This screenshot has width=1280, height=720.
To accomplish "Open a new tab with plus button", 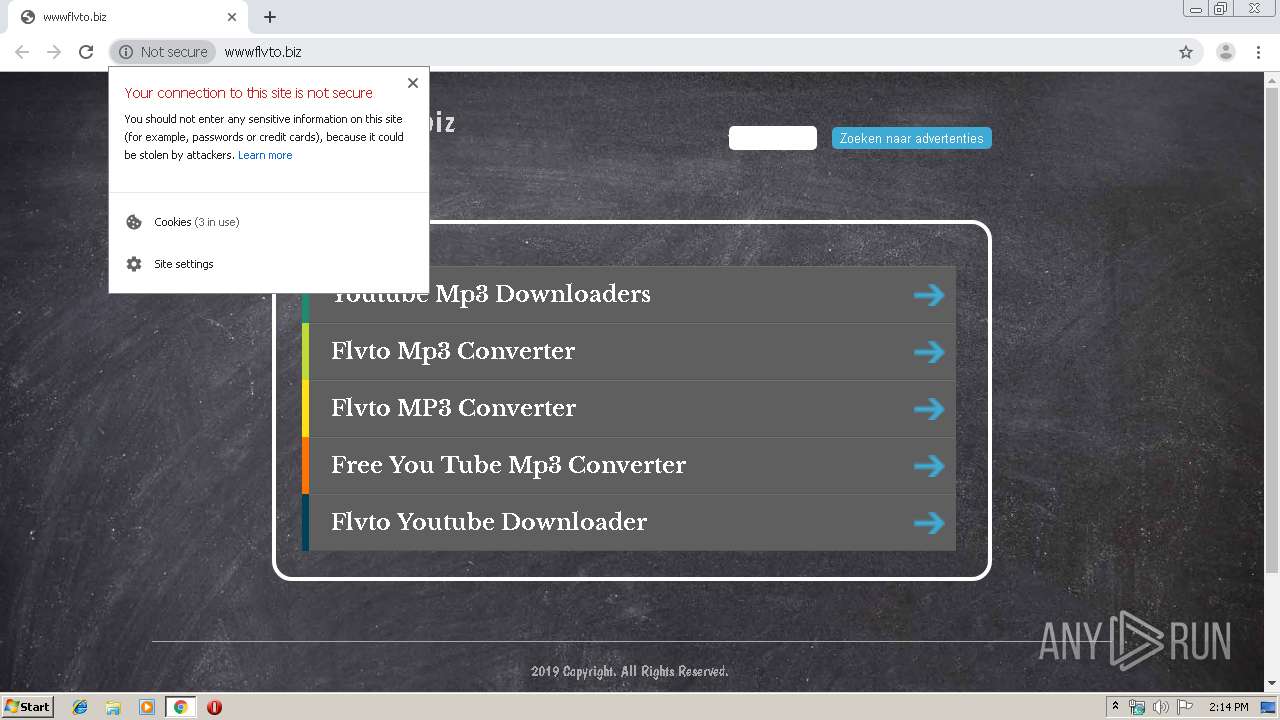I will (270, 17).
